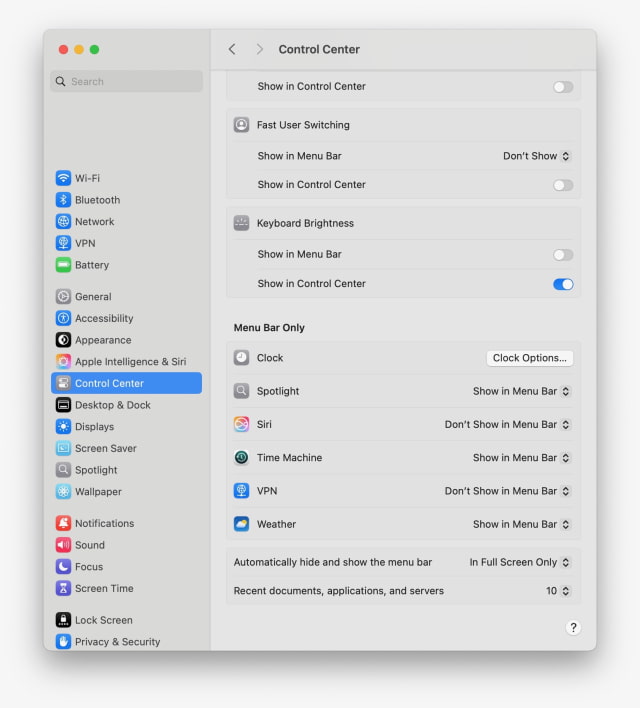
Task: Click the Clock icon in Menu Bar Only
Action: (x=241, y=358)
